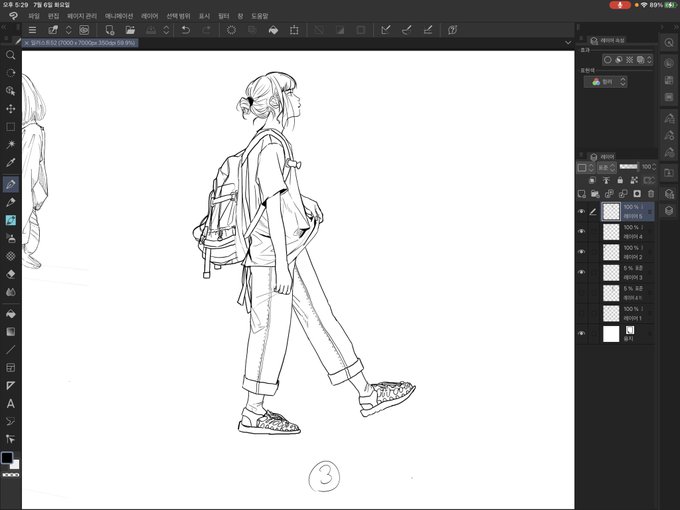Screen dimensions: 680x510
Task: Open the File menu
Action: point(33,16)
